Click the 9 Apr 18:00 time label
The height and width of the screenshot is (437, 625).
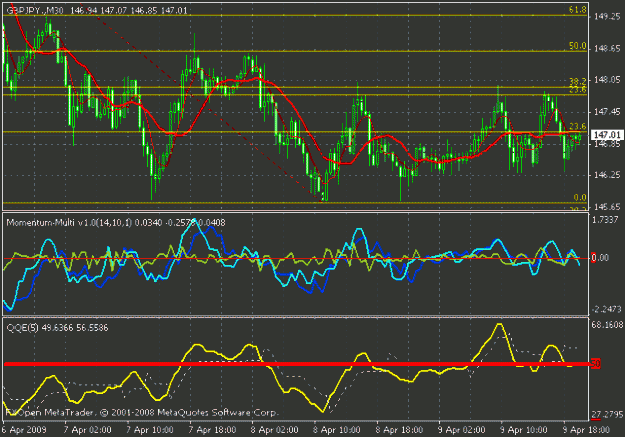586,430
